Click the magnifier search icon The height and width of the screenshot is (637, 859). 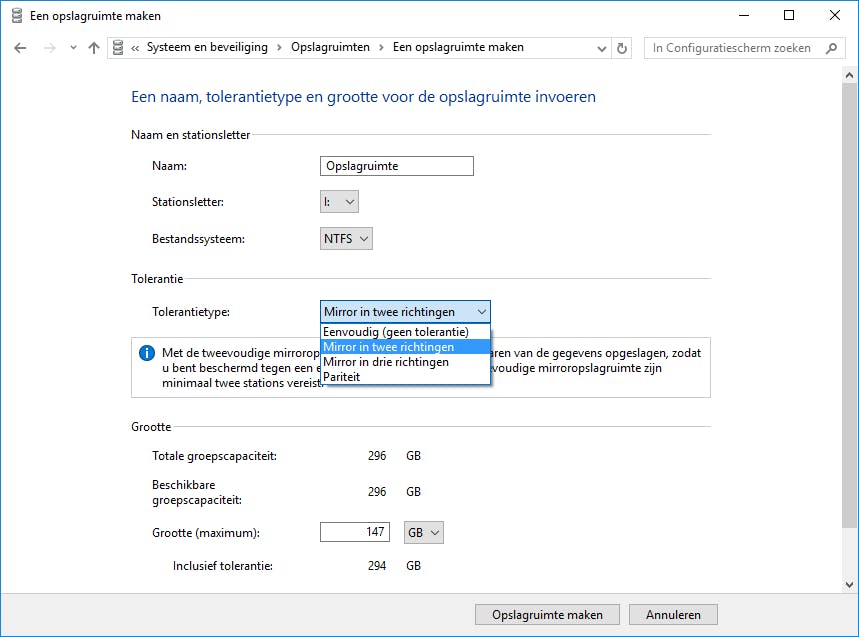point(831,48)
